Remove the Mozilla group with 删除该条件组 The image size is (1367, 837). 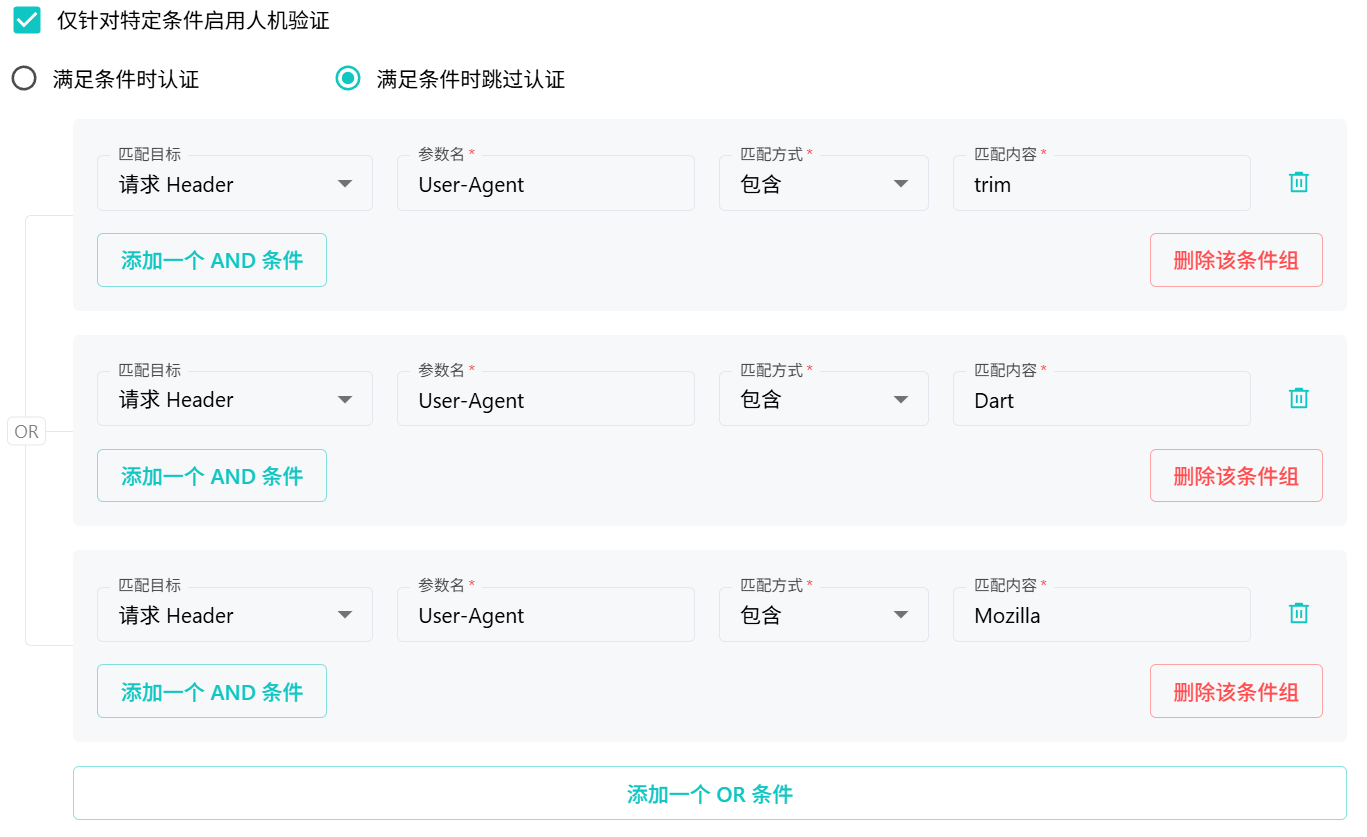tap(1235, 692)
